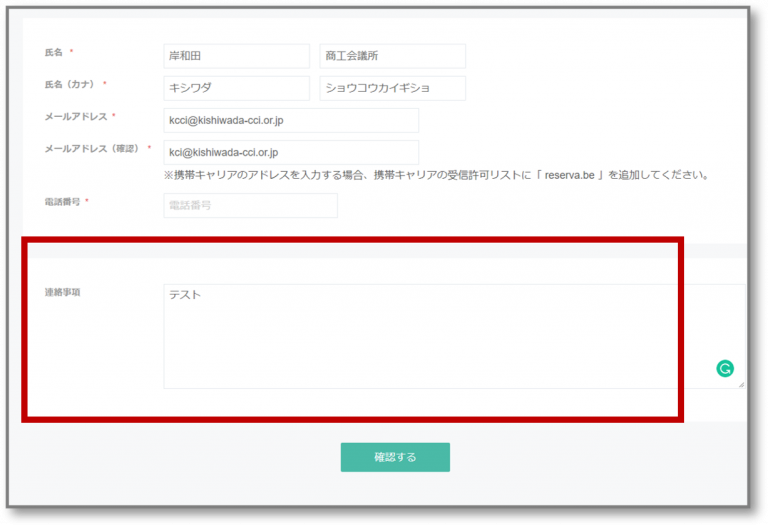Click the empty 電話番号 phone input

pyautogui.click(x=250, y=205)
